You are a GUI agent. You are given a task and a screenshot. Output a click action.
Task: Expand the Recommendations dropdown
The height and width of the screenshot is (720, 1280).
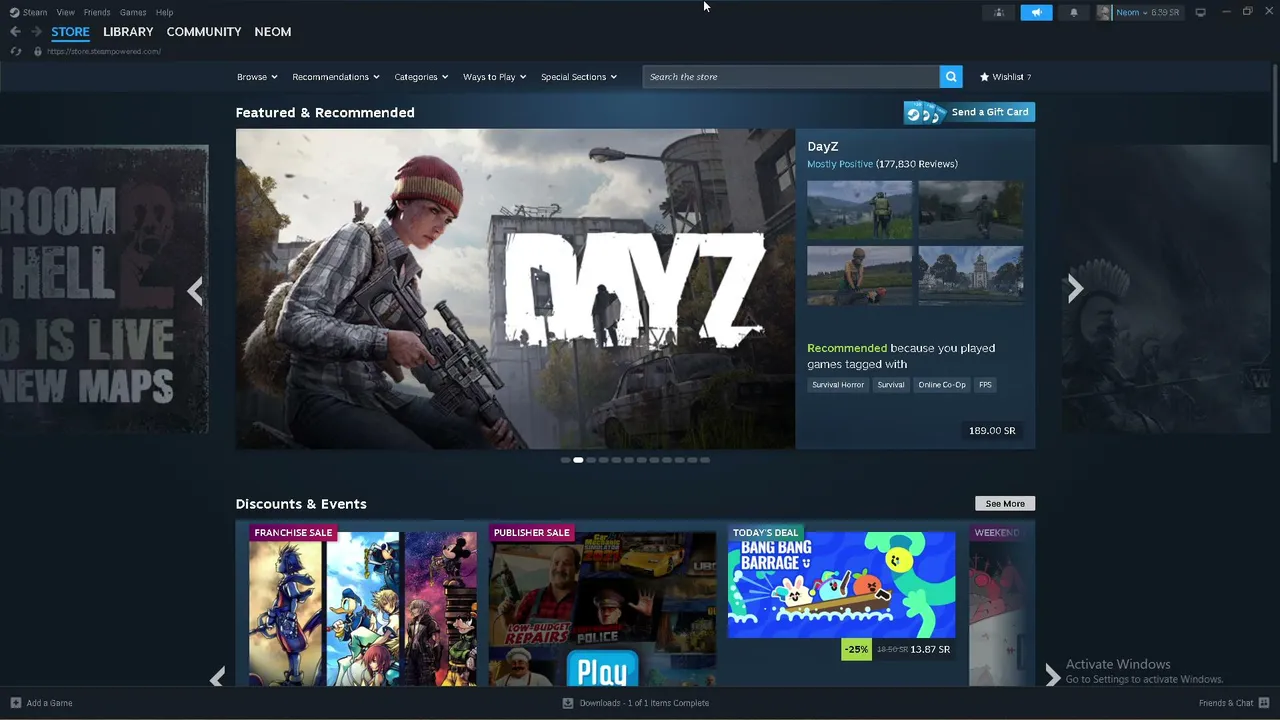pyautogui.click(x=336, y=77)
